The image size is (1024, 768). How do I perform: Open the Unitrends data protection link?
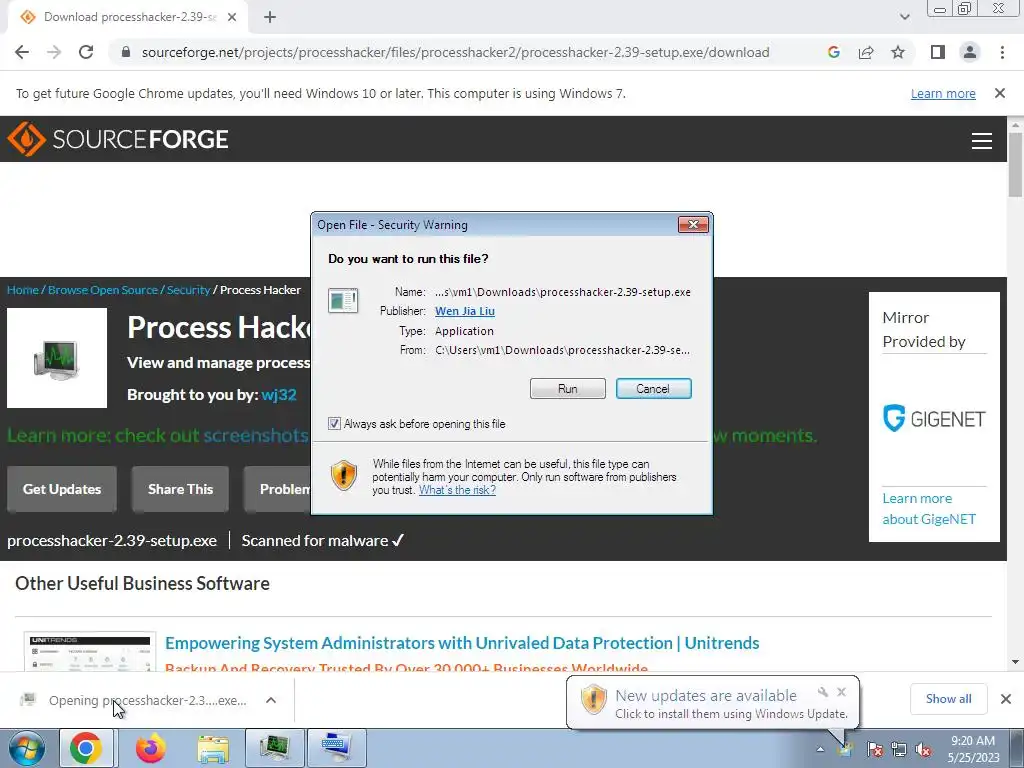pyautogui.click(x=462, y=643)
